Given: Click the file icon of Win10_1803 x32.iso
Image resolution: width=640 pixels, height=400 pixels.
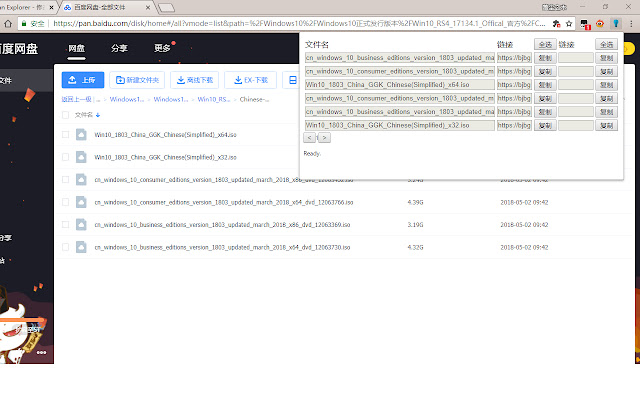Looking at the screenshot, I should 81,157.
